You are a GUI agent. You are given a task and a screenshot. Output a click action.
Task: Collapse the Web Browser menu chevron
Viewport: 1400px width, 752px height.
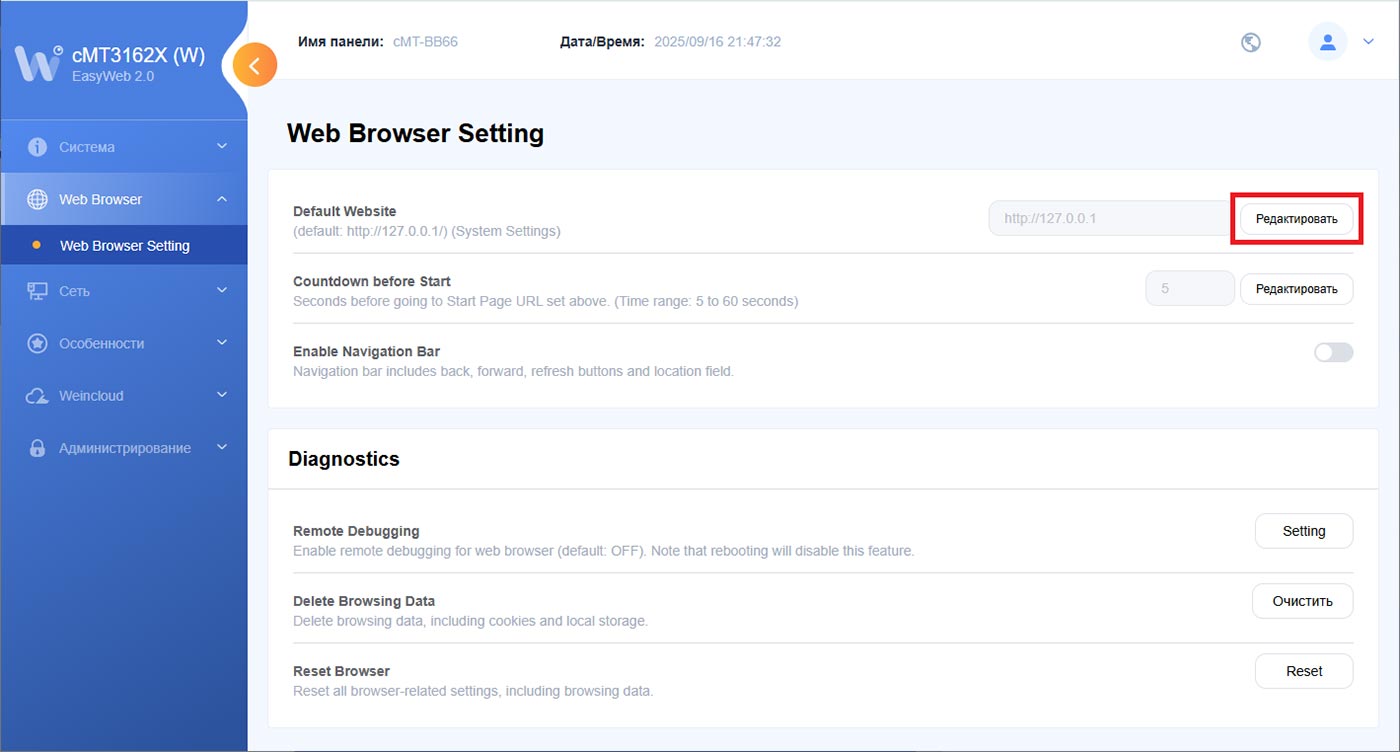(222, 199)
